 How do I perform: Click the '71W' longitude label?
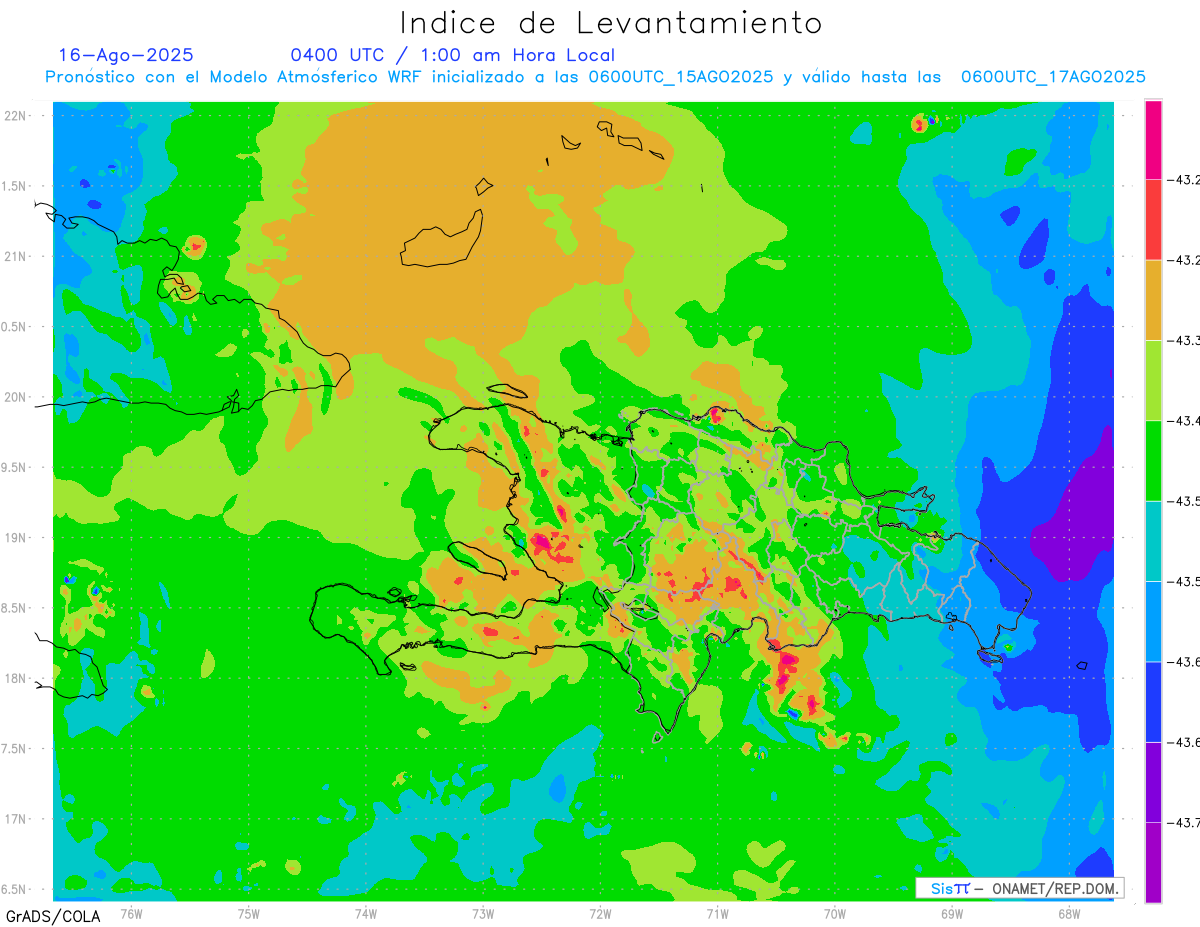(717, 913)
